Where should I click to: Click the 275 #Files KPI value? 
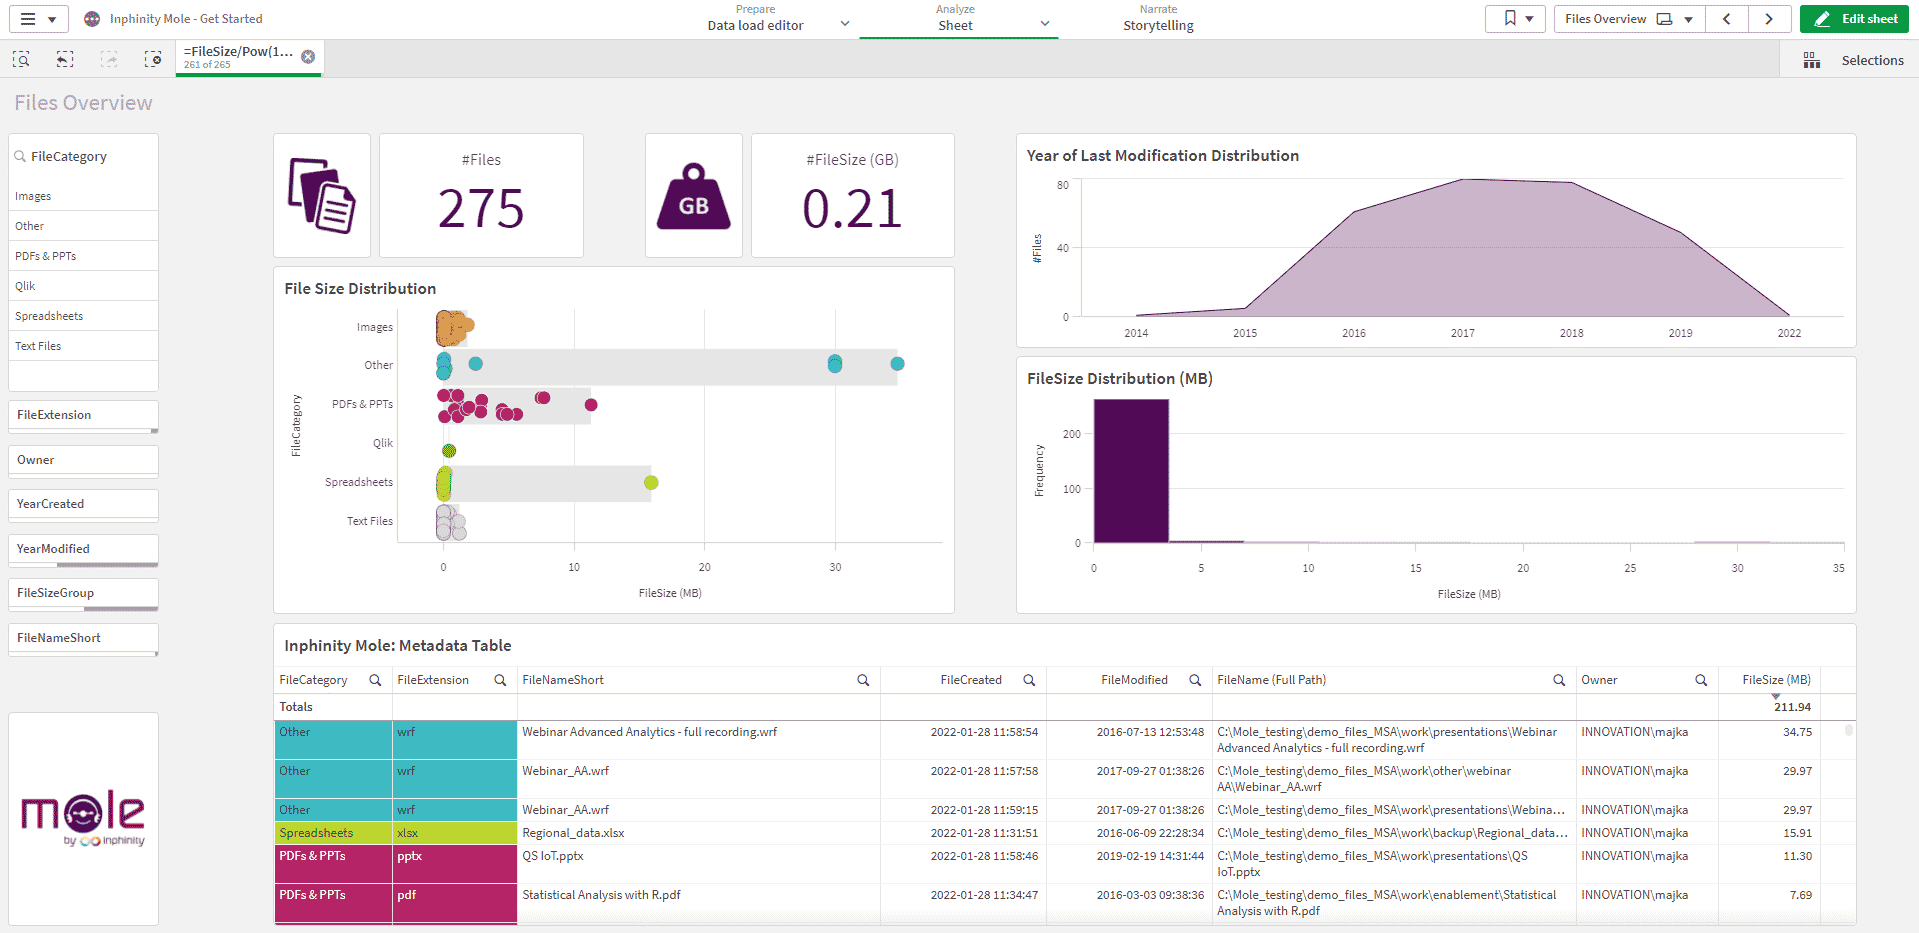tap(481, 209)
